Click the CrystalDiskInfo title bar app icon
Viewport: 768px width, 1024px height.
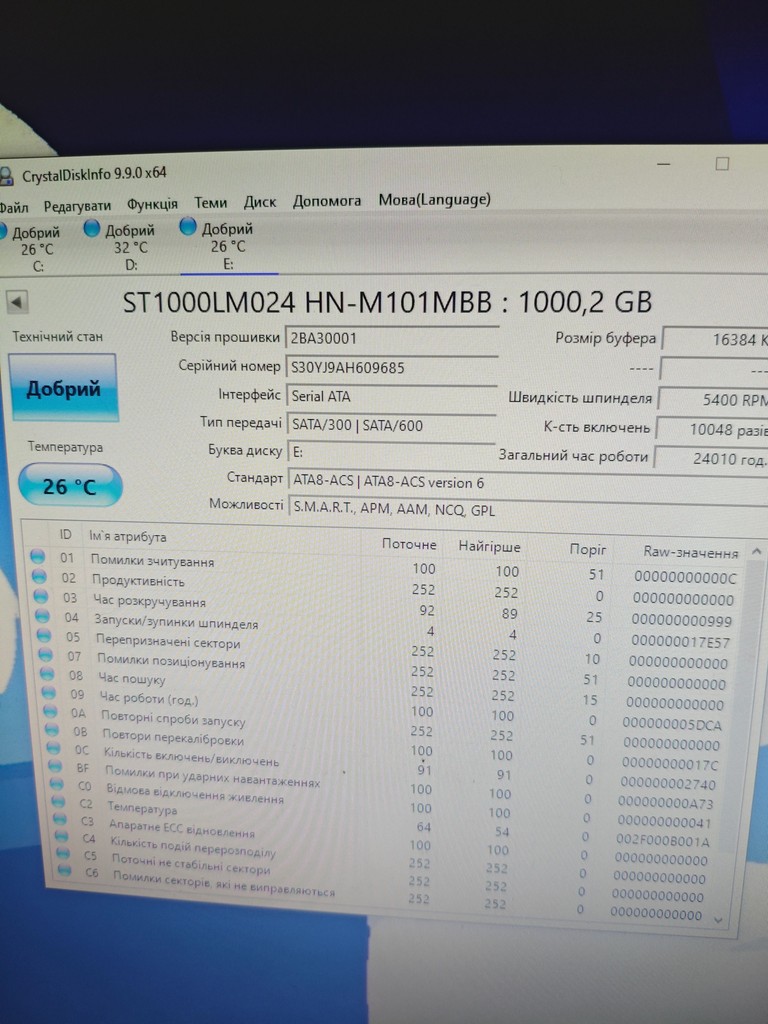(x=6, y=176)
